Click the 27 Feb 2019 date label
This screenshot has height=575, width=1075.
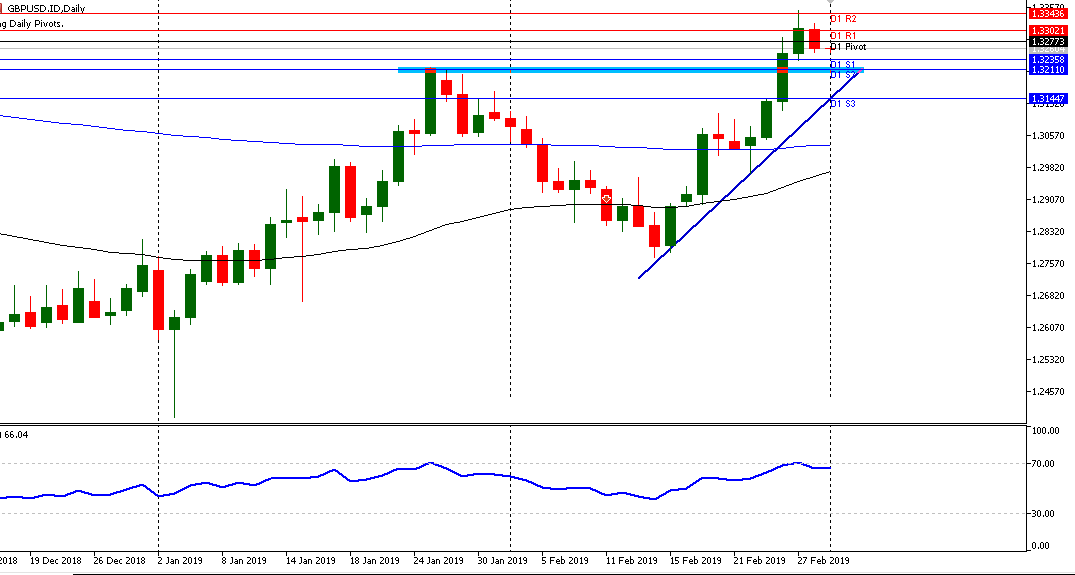click(x=823, y=561)
